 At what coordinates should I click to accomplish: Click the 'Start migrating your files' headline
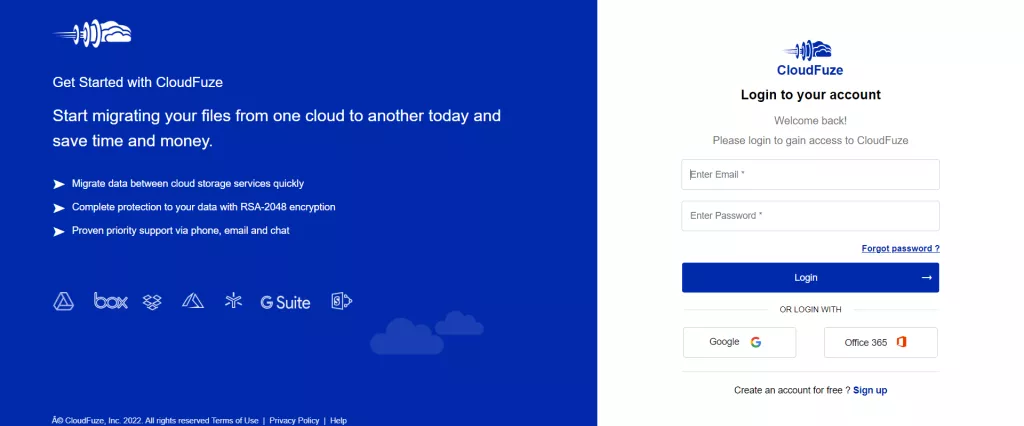coord(276,129)
